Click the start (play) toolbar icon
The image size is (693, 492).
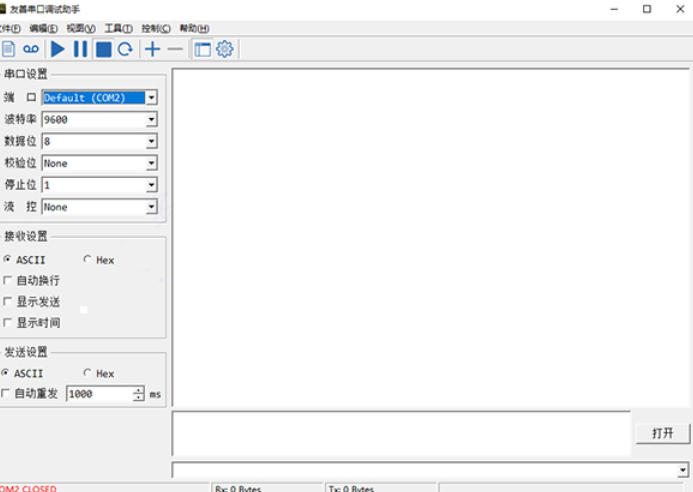pos(57,49)
